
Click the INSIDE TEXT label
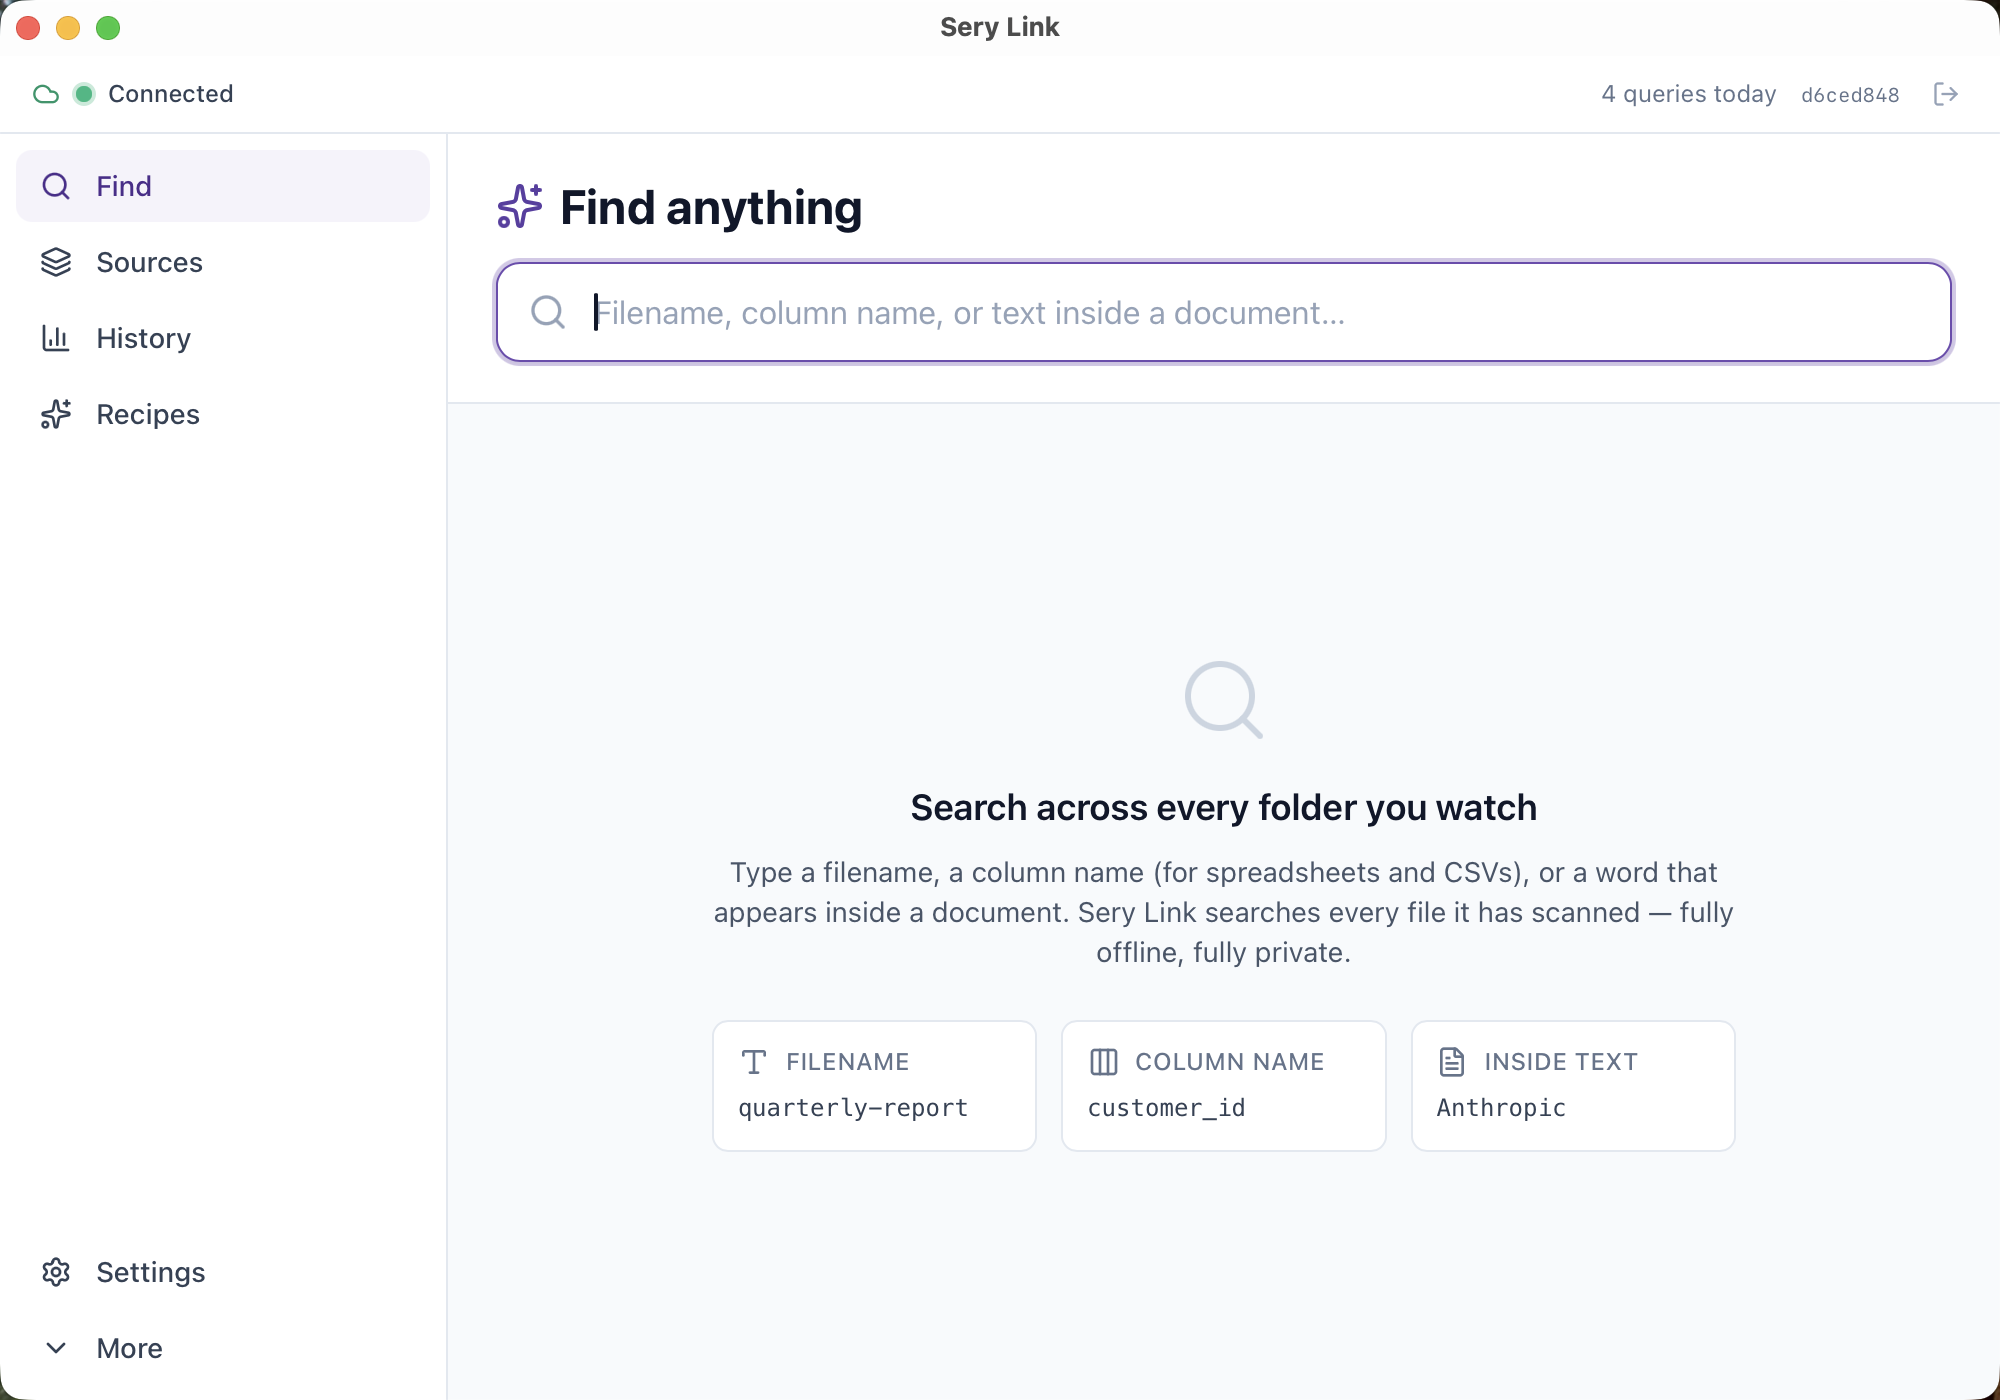(x=1561, y=1062)
